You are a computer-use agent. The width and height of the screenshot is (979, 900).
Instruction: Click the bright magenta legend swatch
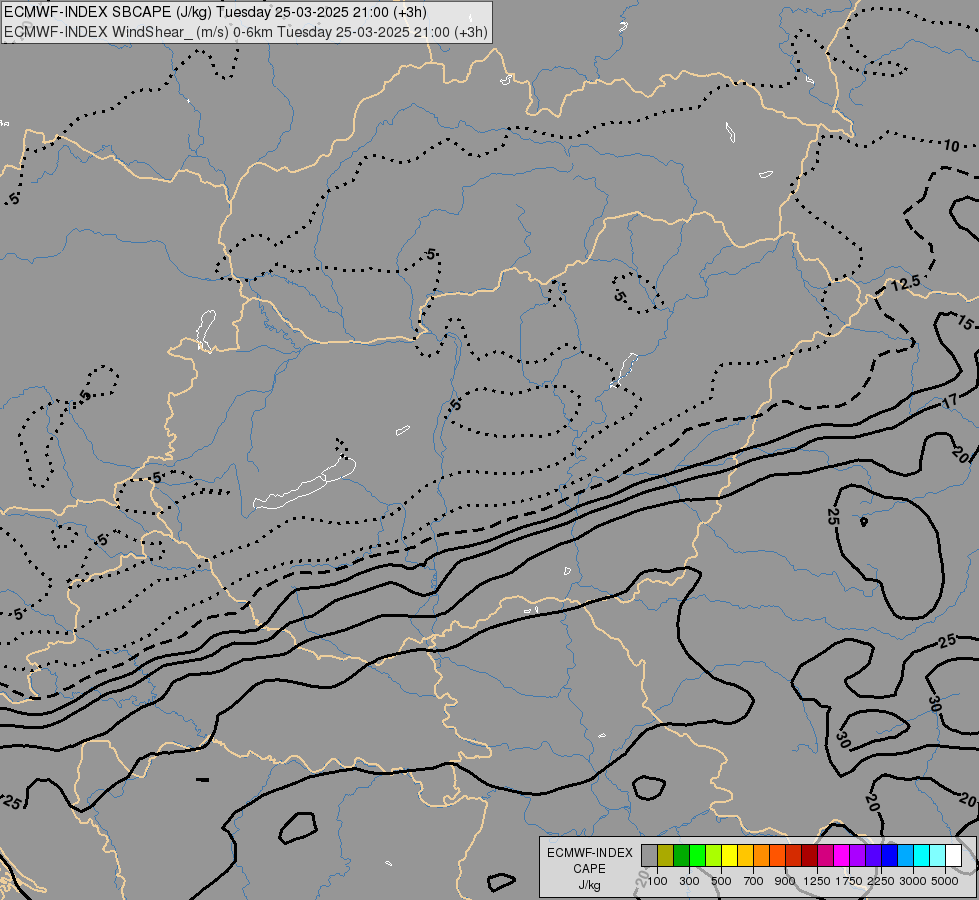point(842,856)
